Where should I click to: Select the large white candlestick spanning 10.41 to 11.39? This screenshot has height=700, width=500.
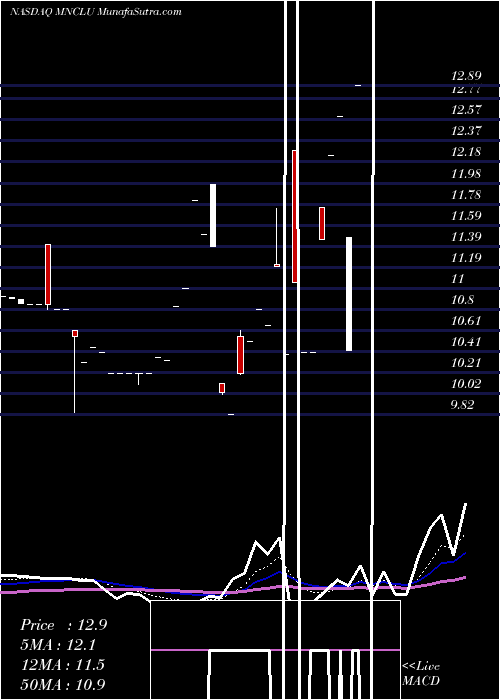click(349, 294)
